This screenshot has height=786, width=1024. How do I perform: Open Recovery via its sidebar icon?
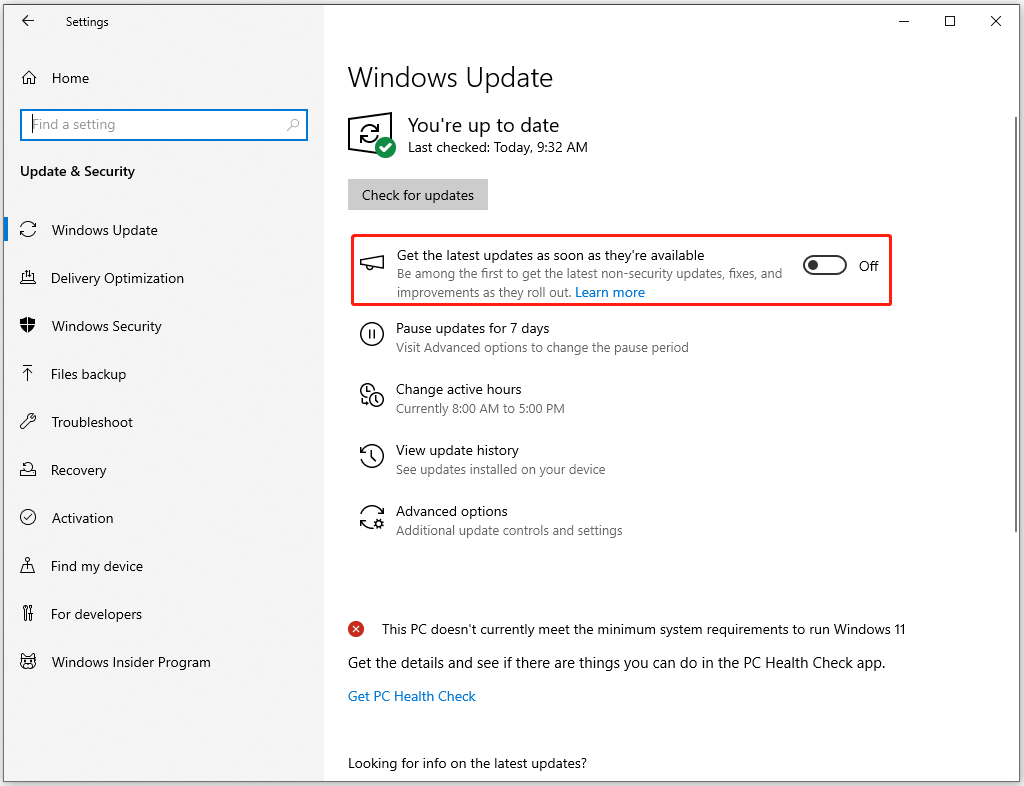click(28, 470)
